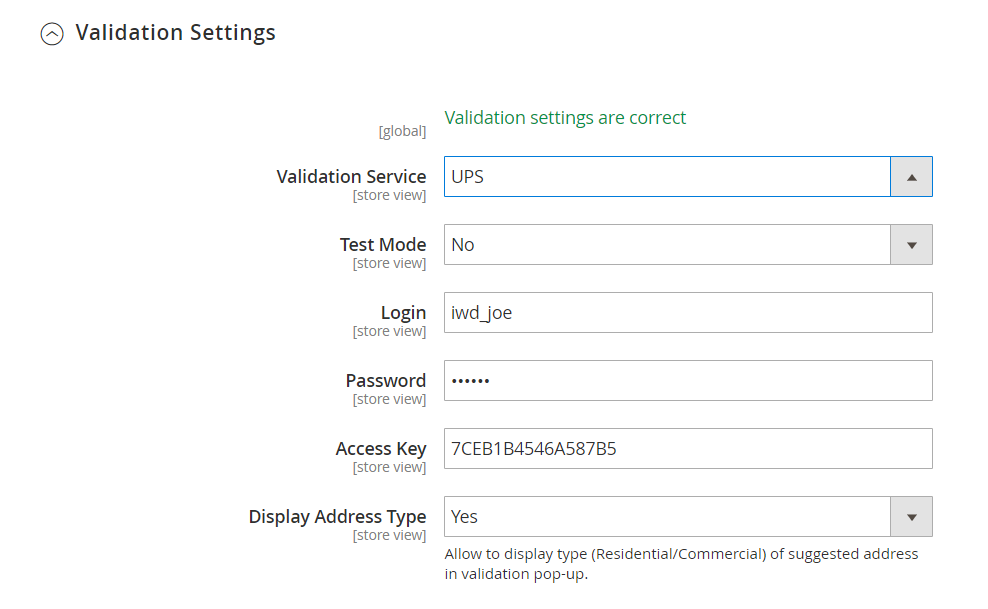Click the Access Key label
The height and width of the screenshot is (609, 988).
(381, 449)
